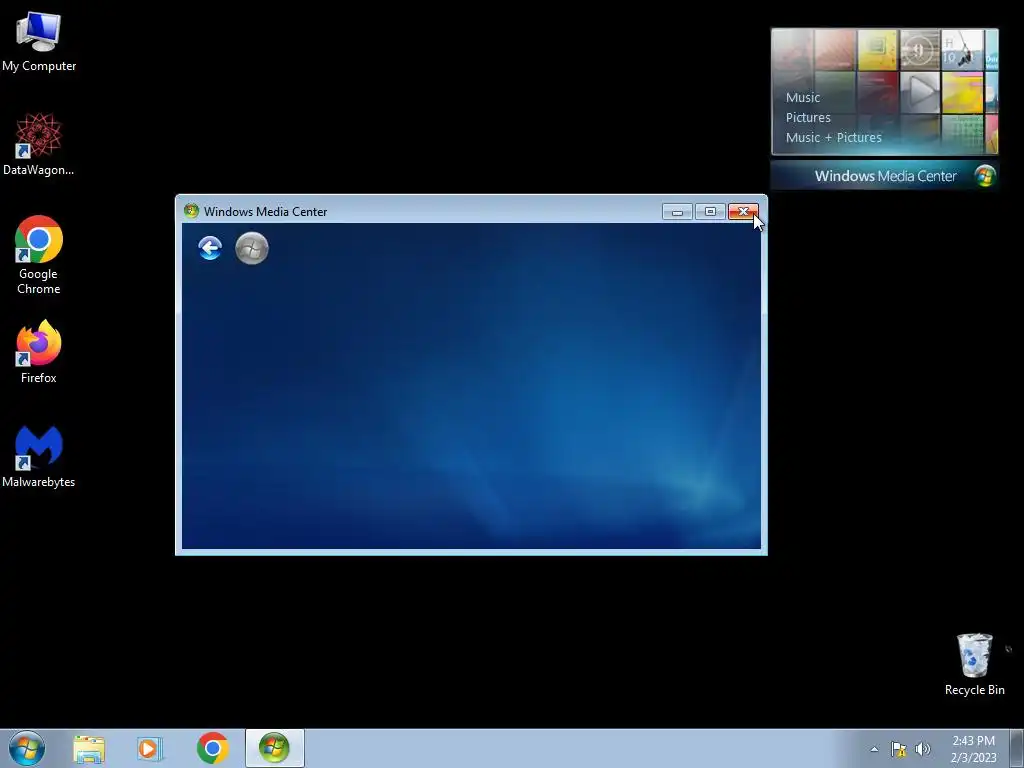Open the DataWagon desktop shortcut
The width and height of the screenshot is (1024, 768).
[39, 144]
